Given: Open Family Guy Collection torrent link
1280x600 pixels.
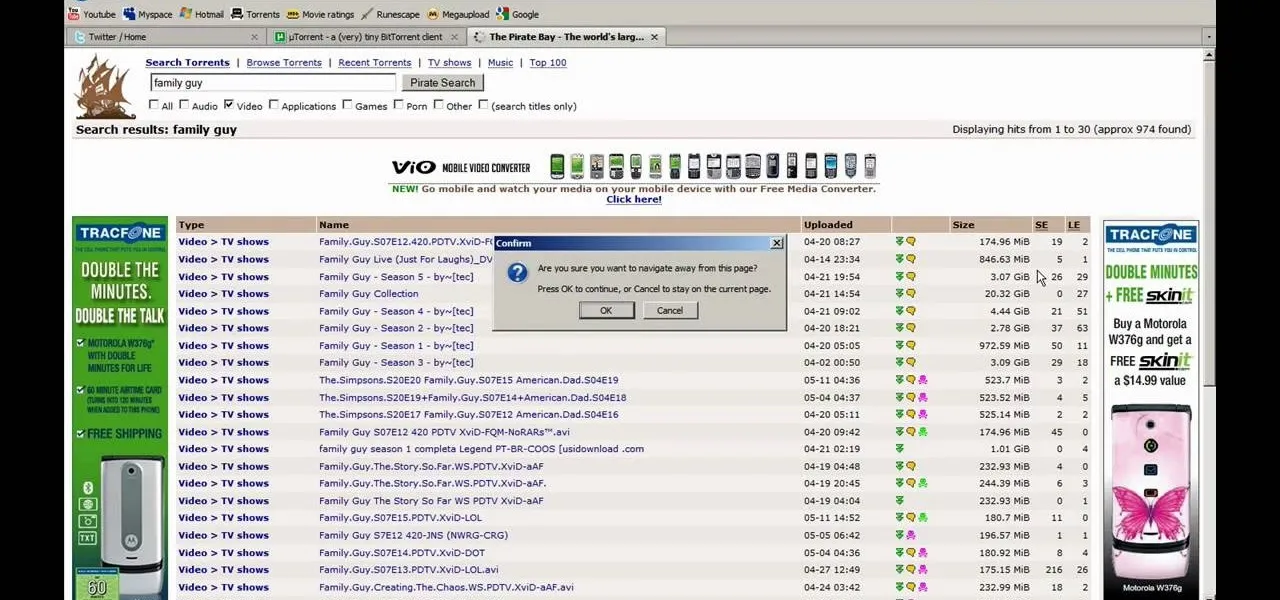Looking at the screenshot, I should pyautogui.click(x=369, y=294).
